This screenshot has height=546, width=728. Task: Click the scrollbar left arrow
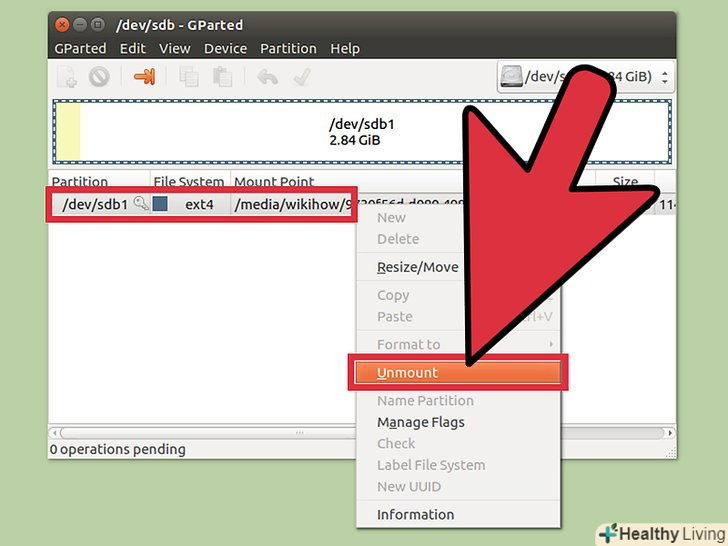click(55, 433)
